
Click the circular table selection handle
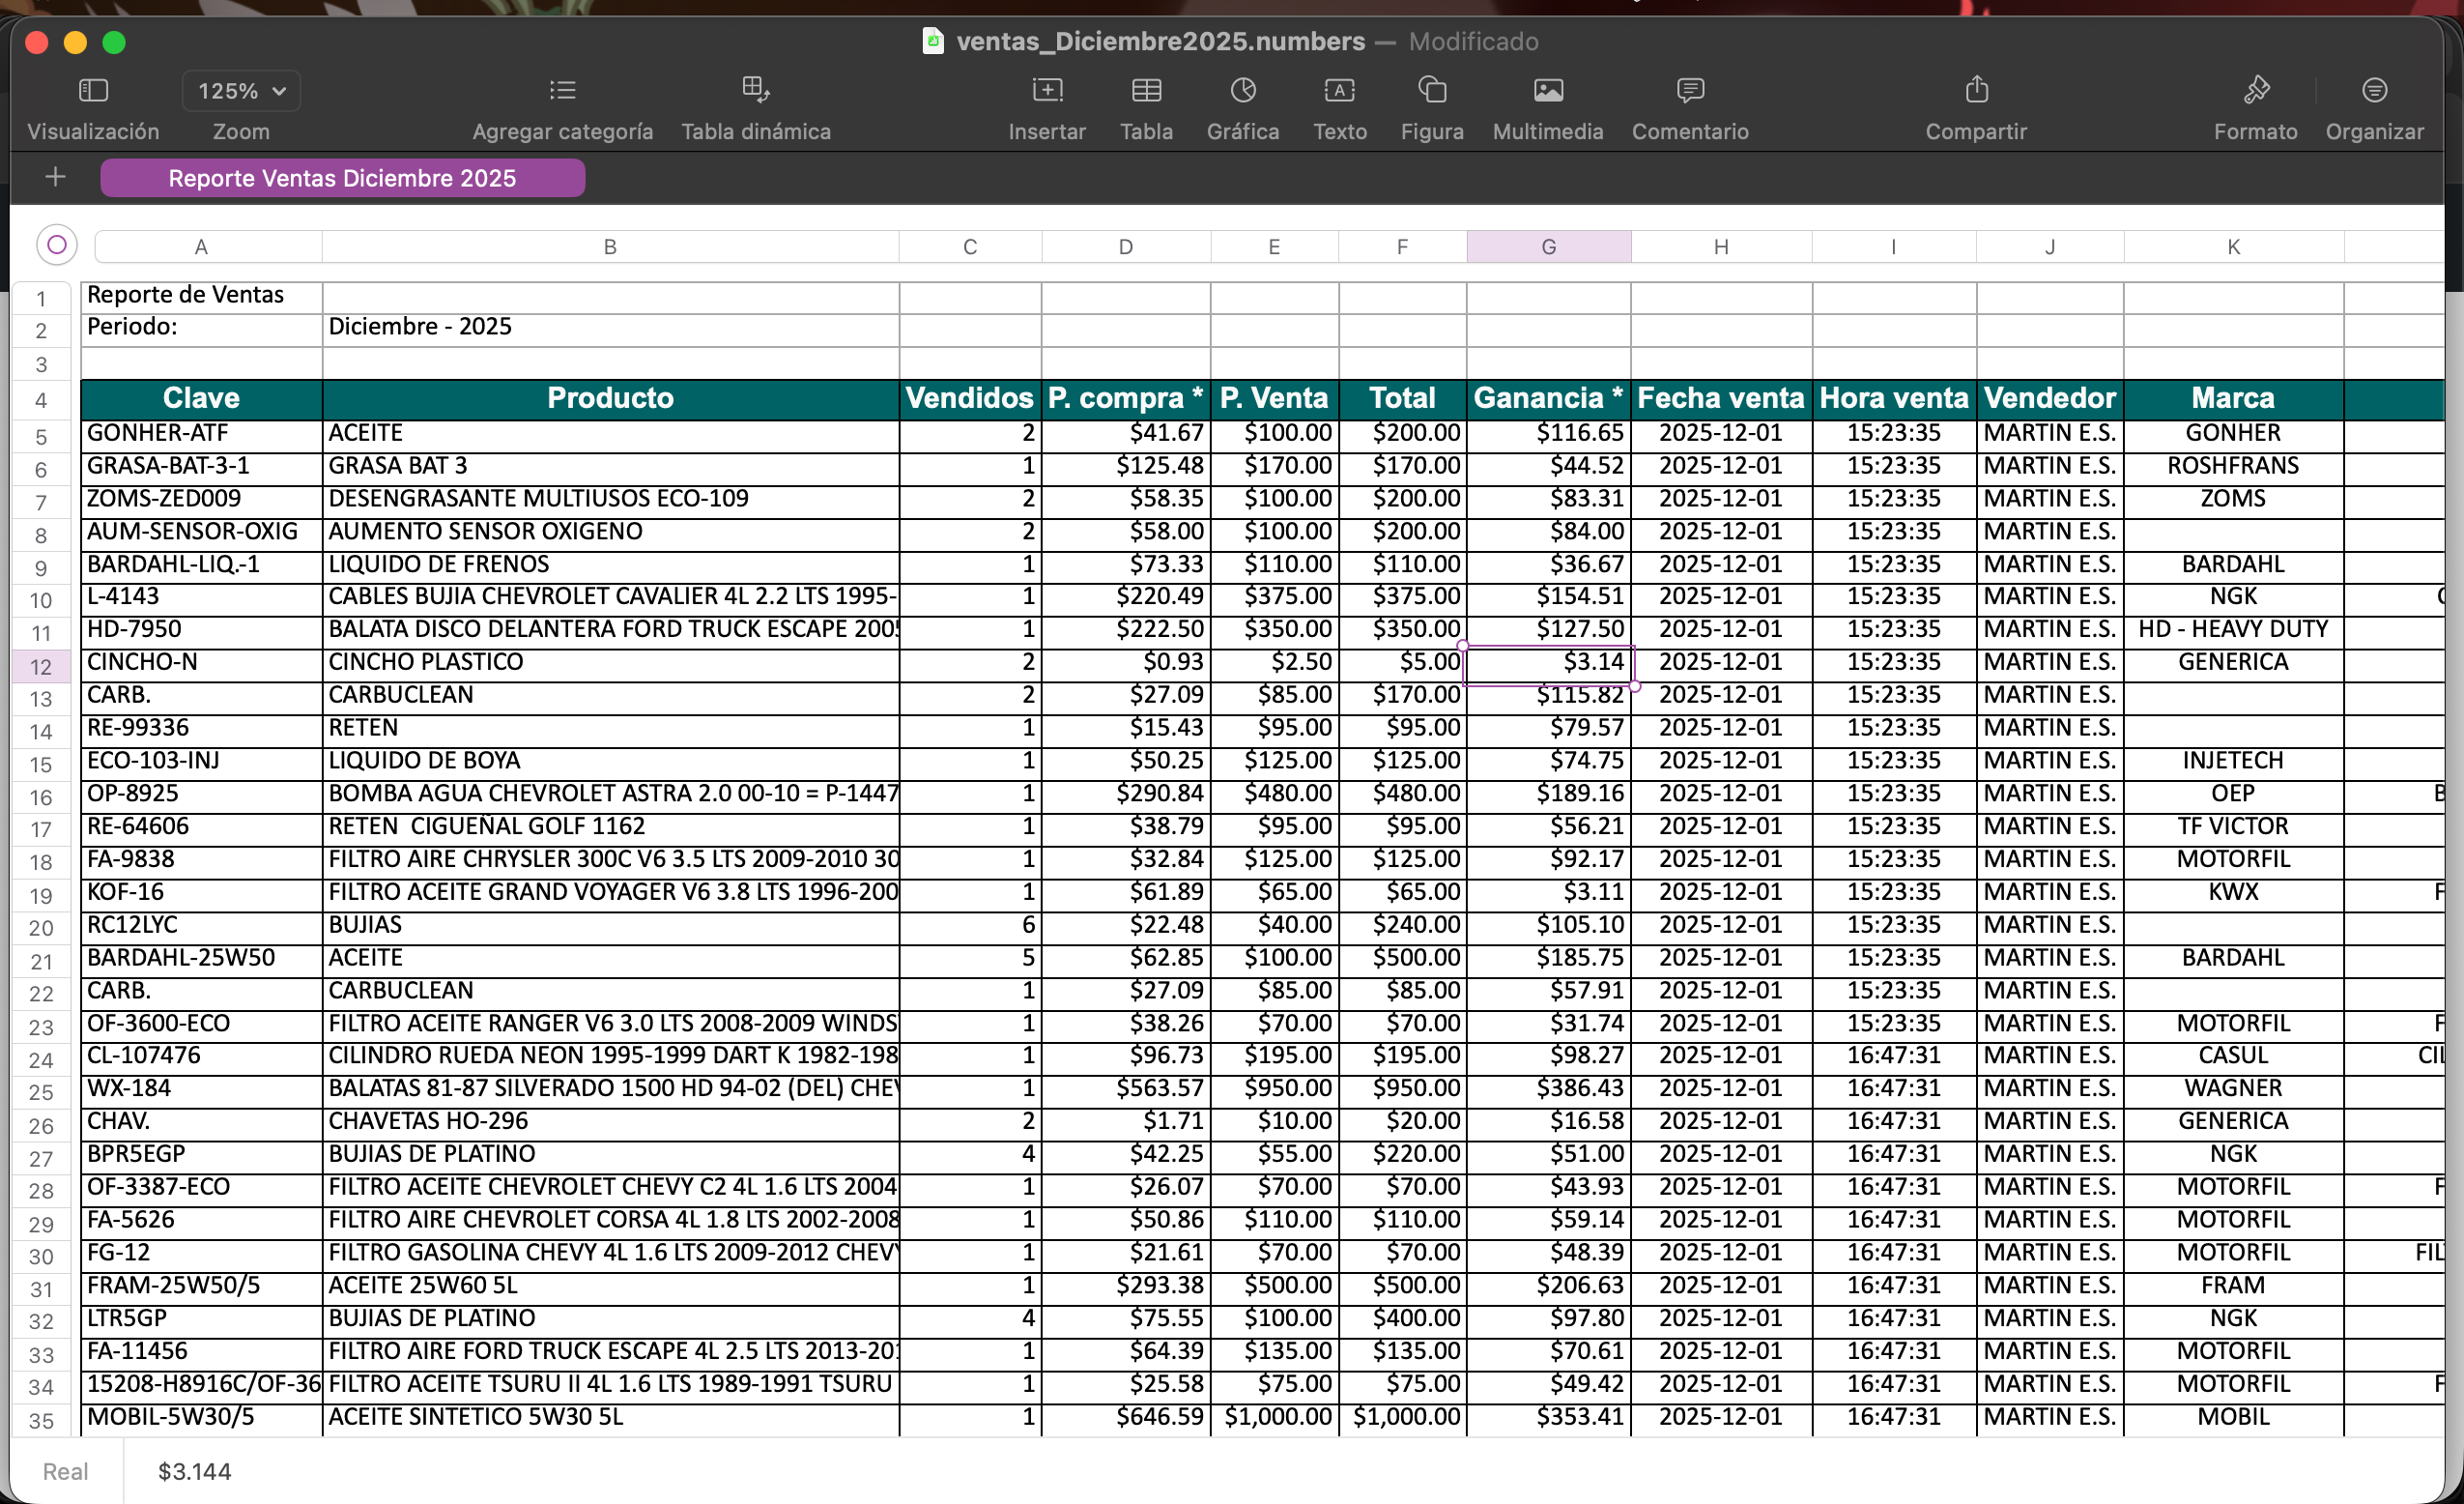coord(57,245)
